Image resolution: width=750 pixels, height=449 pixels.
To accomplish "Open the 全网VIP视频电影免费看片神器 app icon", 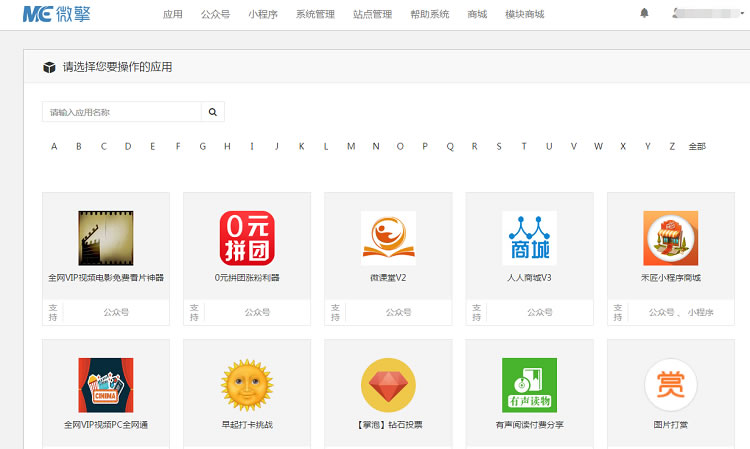I will pyautogui.click(x=106, y=238).
